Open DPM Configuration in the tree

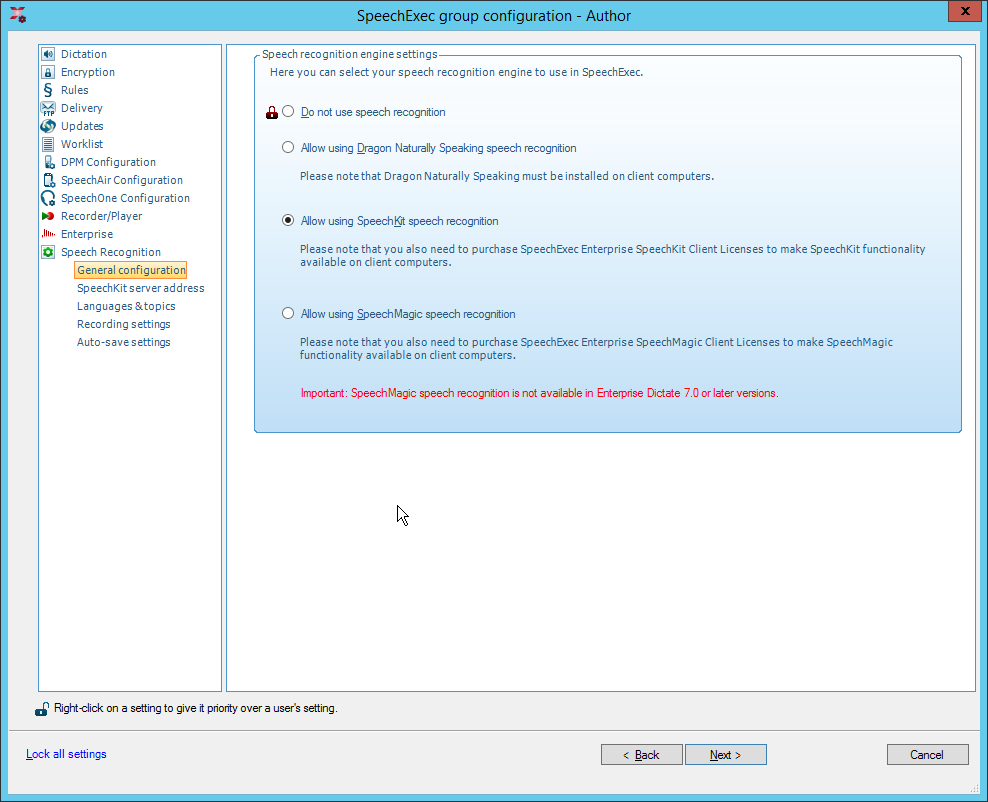pos(108,162)
